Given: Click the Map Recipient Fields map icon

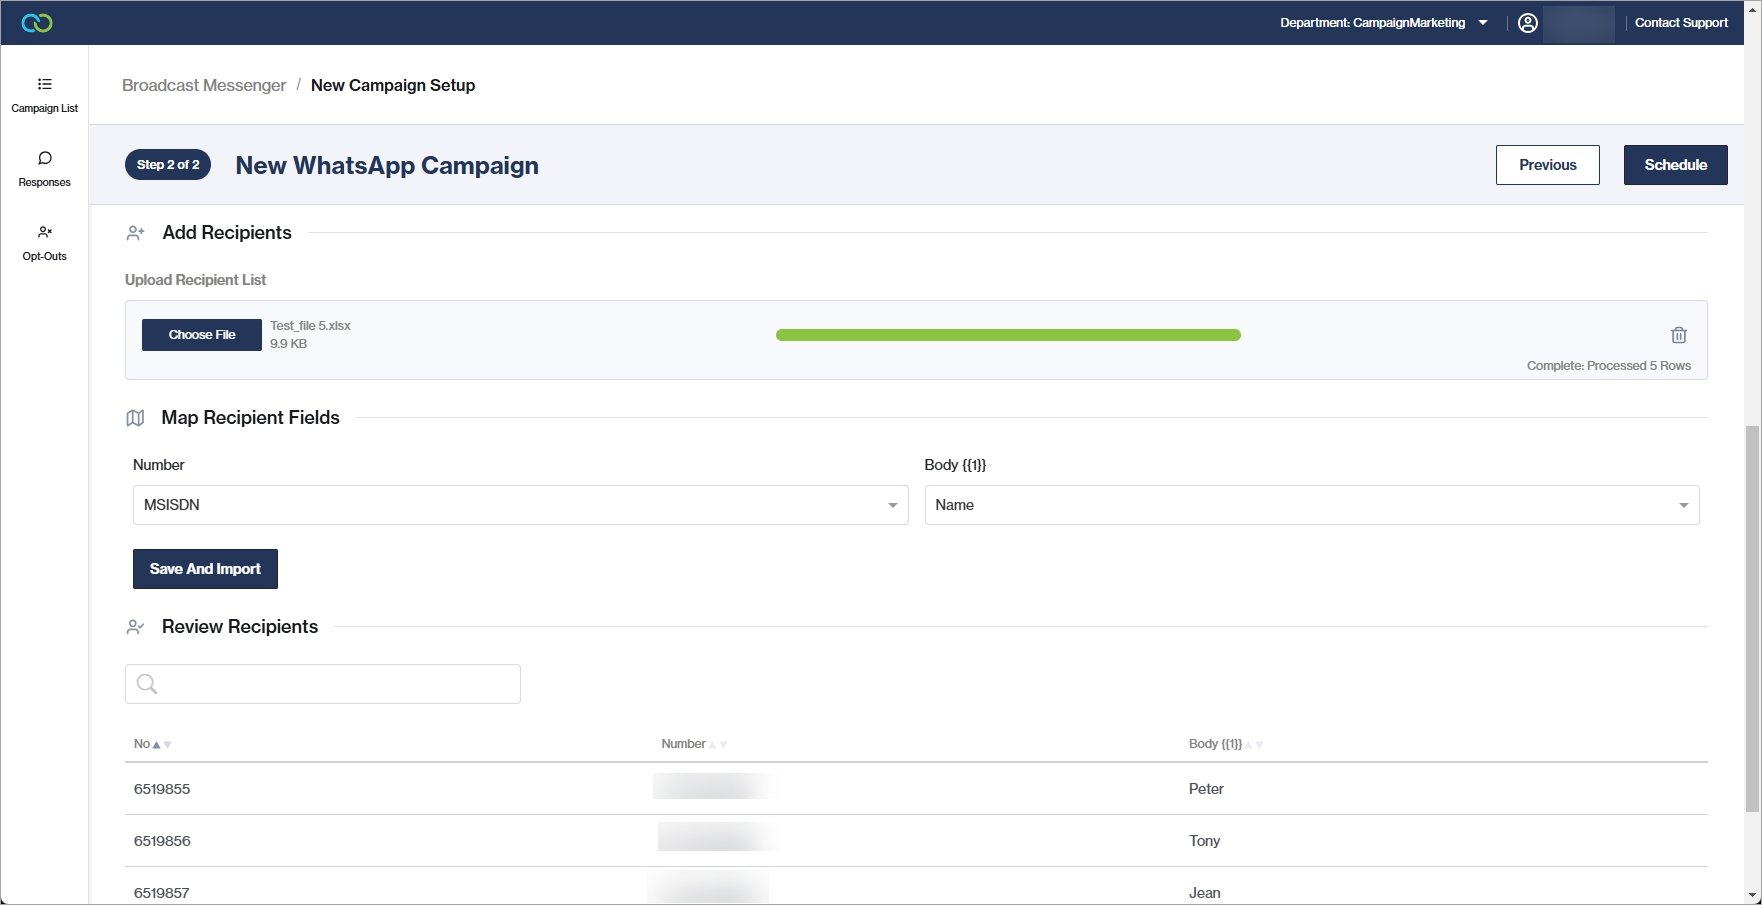Looking at the screenshot, I should (x=136, y=418).
